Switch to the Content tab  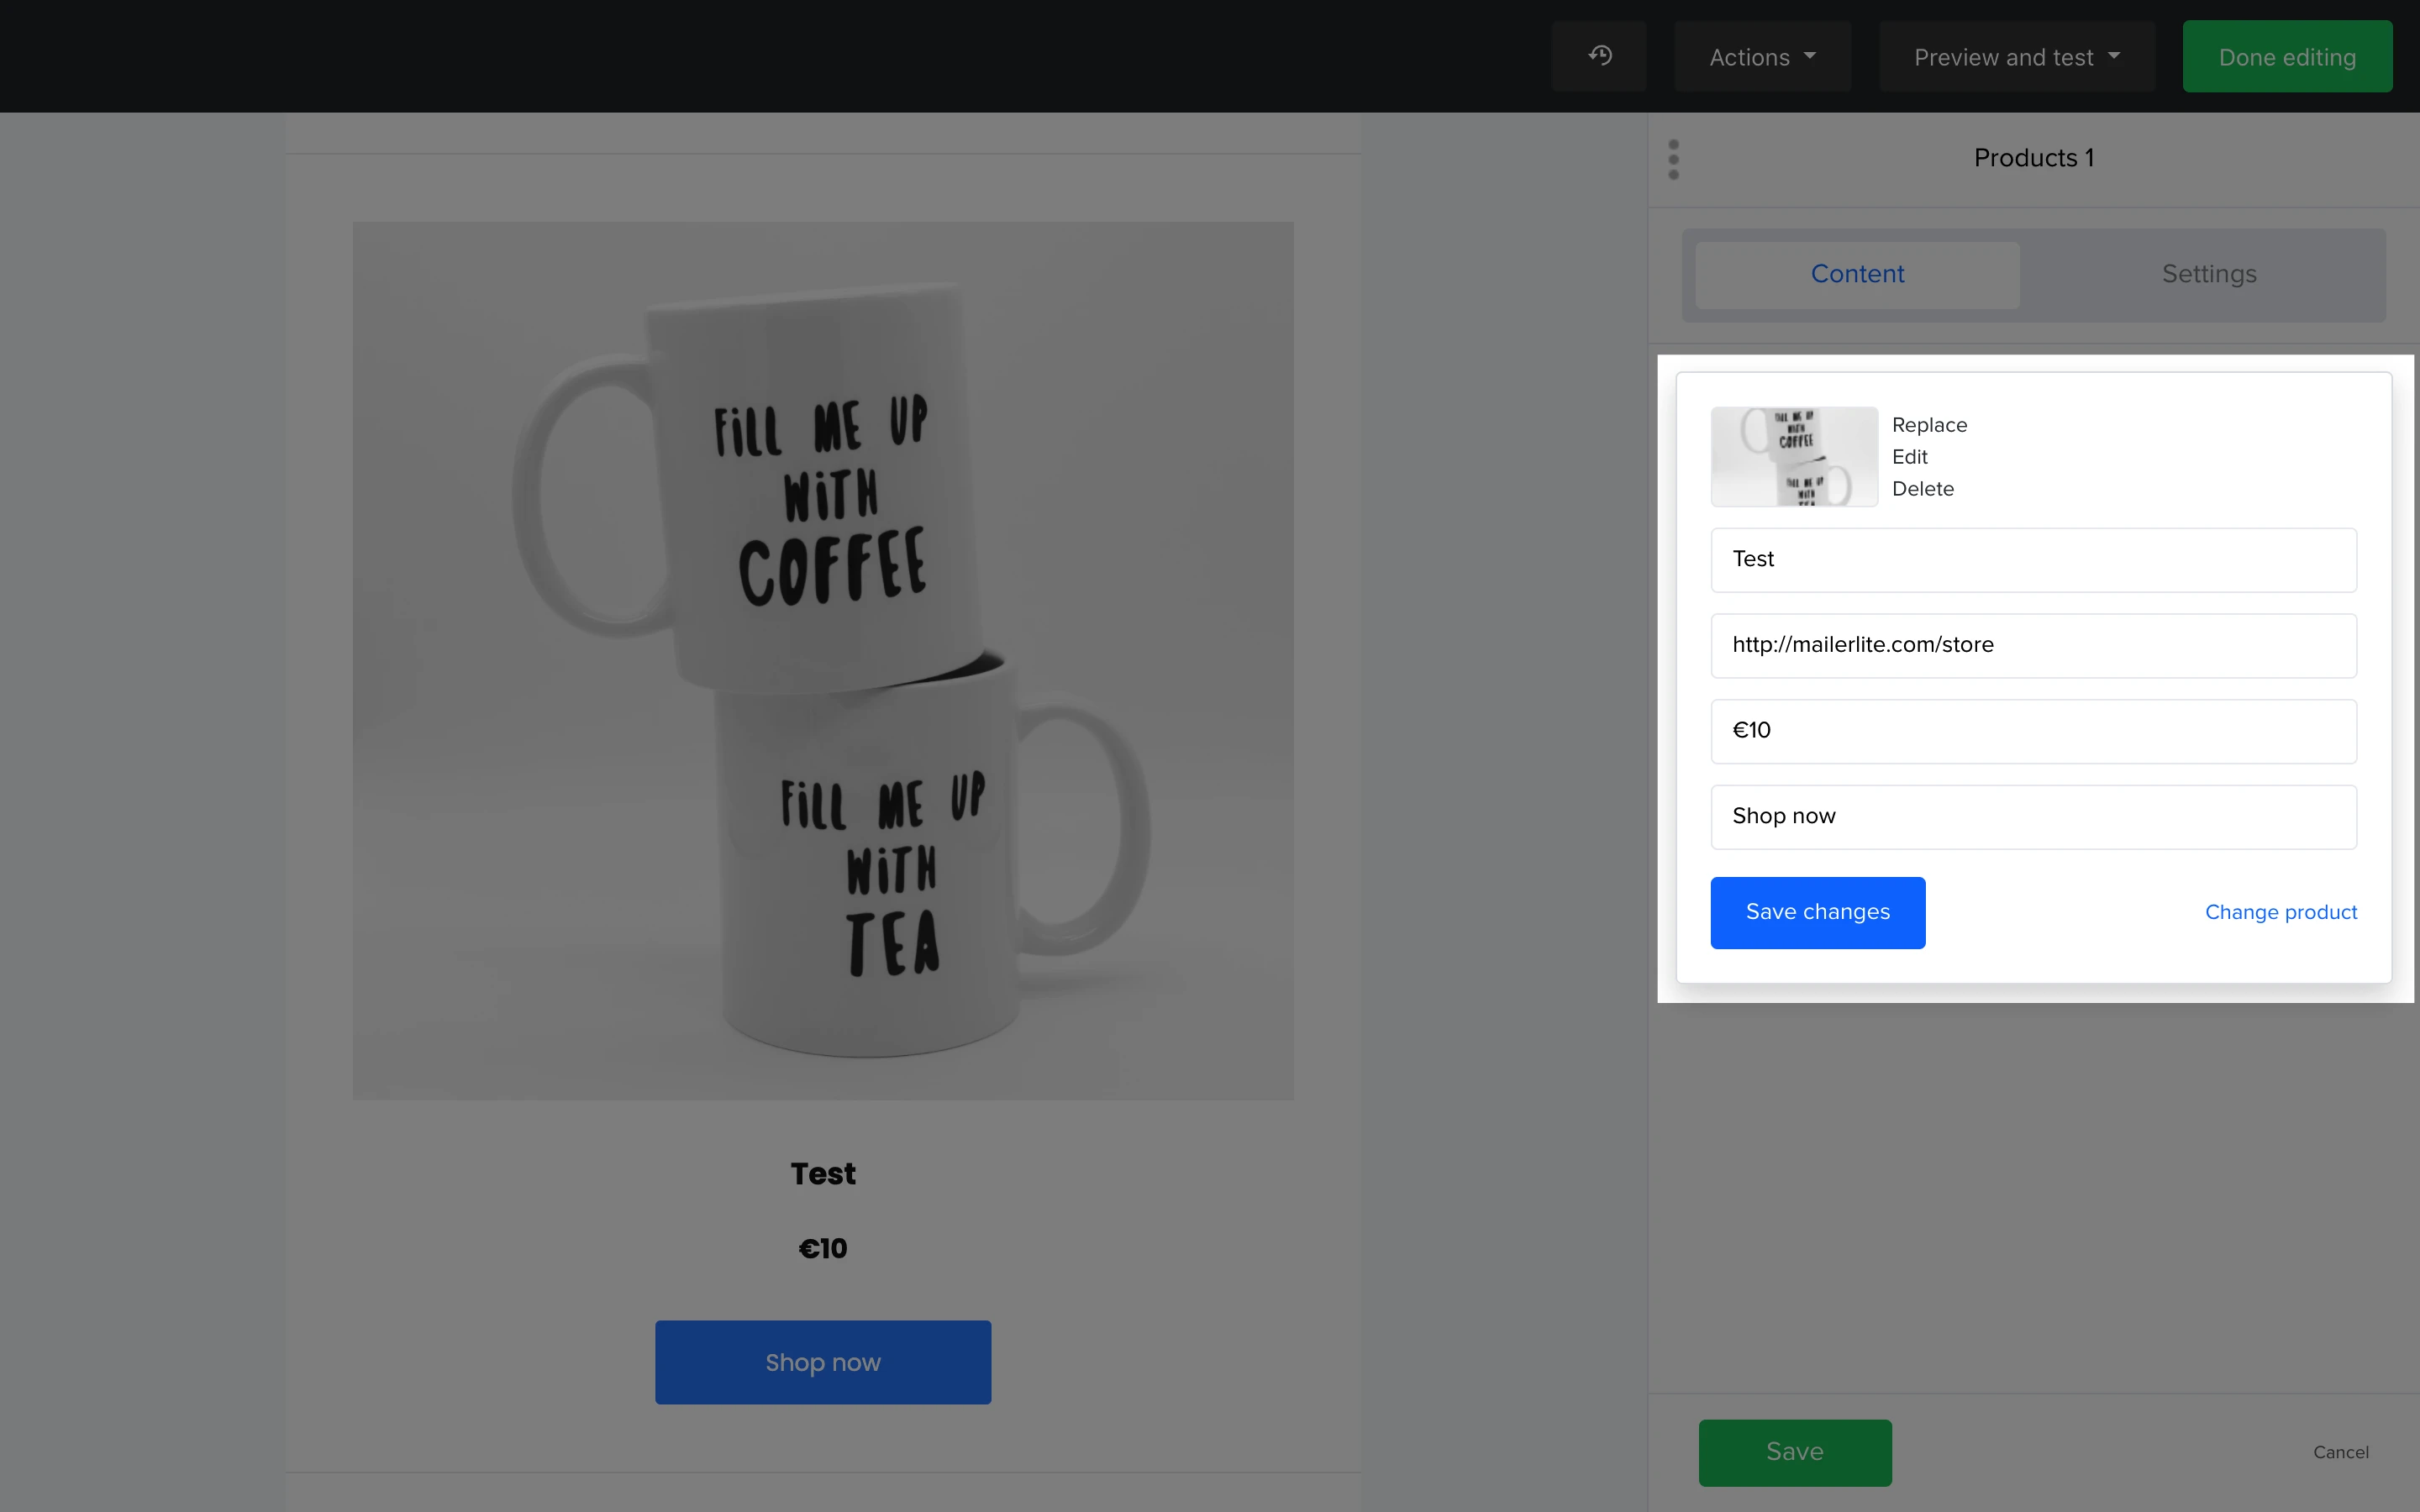click(x=1857, y=274)
